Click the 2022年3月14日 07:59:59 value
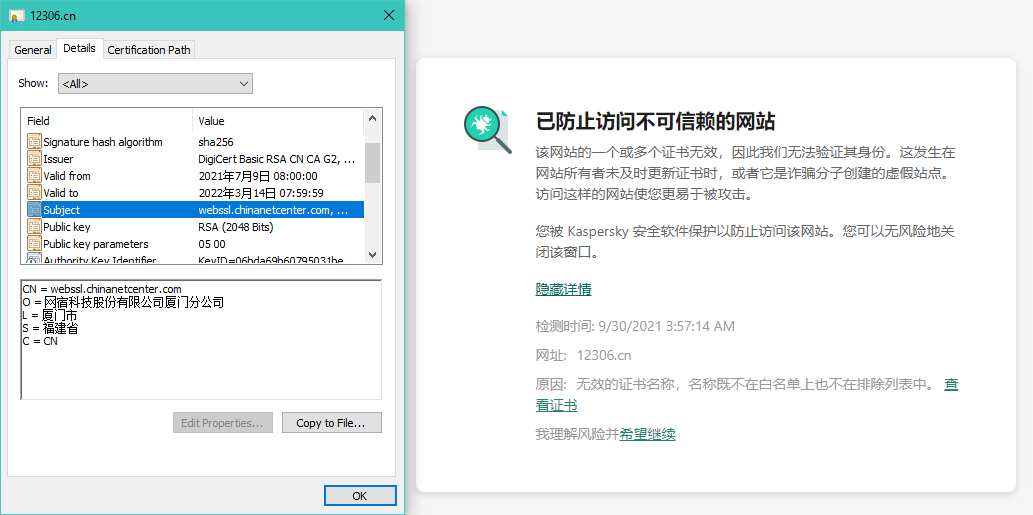The image size is (1033, 515). [260, 193]
